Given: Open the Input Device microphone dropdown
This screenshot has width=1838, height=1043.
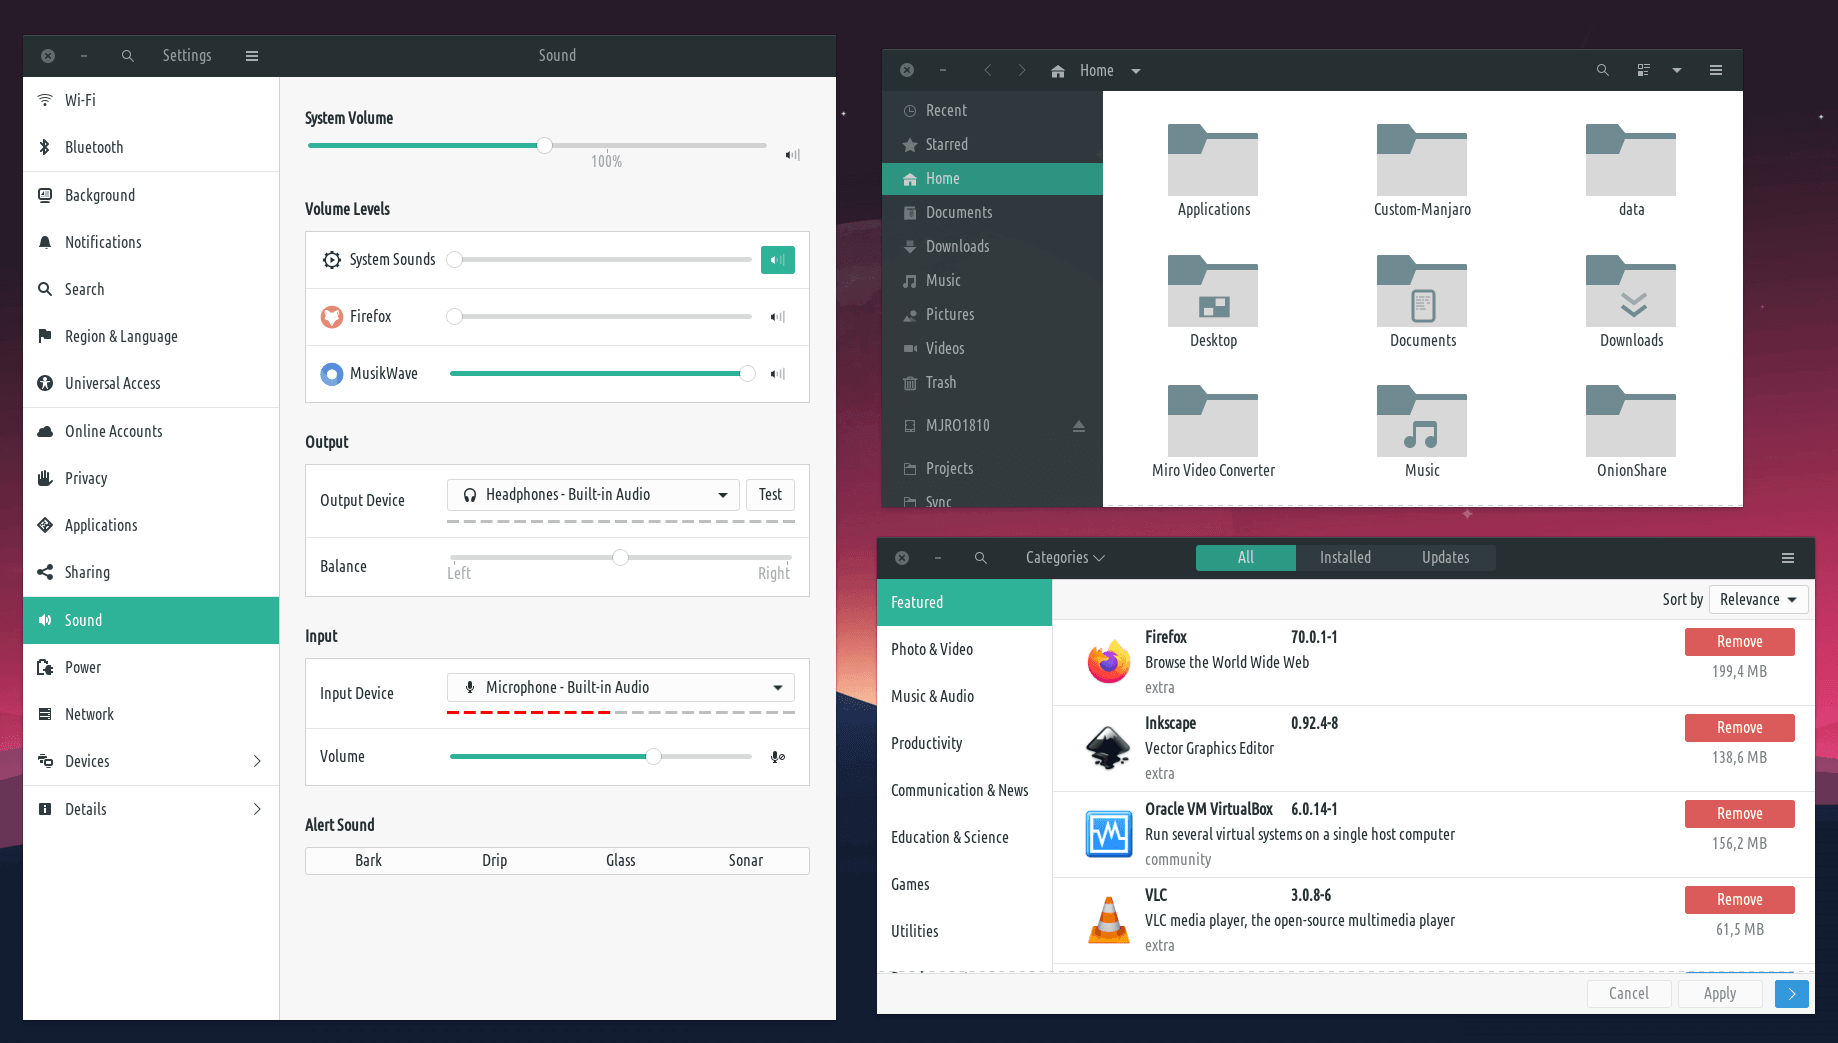Looking at the screenshot, I should [x=620, y=688].
